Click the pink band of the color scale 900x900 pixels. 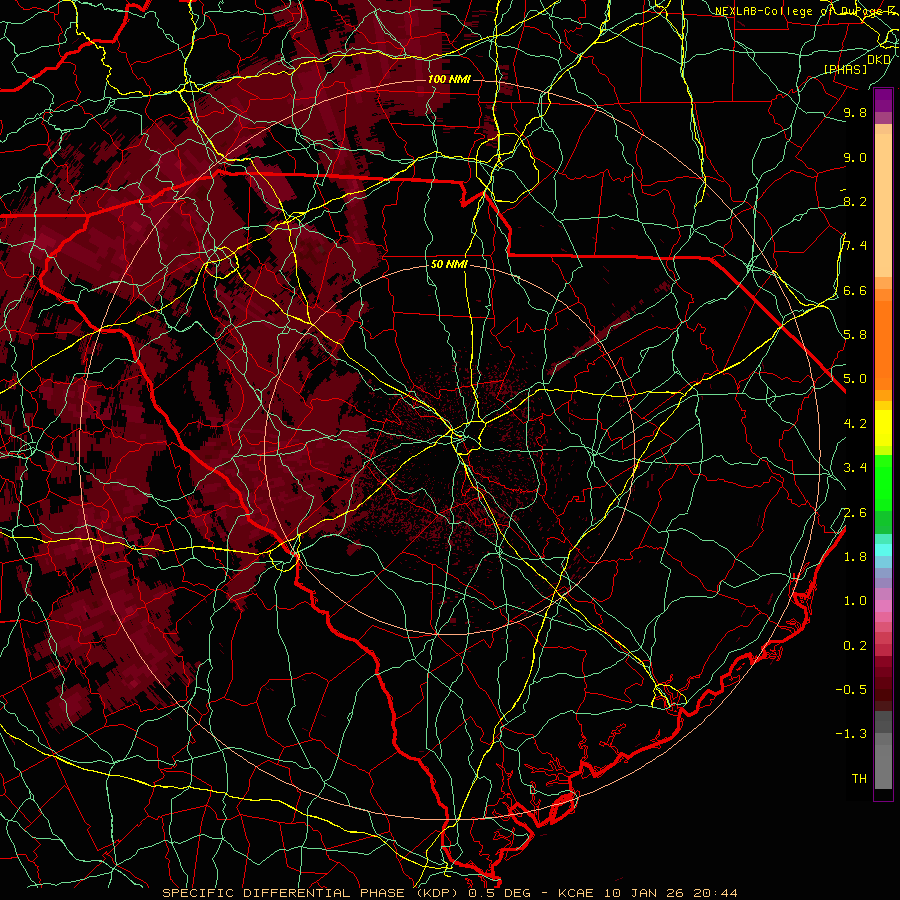883,606
